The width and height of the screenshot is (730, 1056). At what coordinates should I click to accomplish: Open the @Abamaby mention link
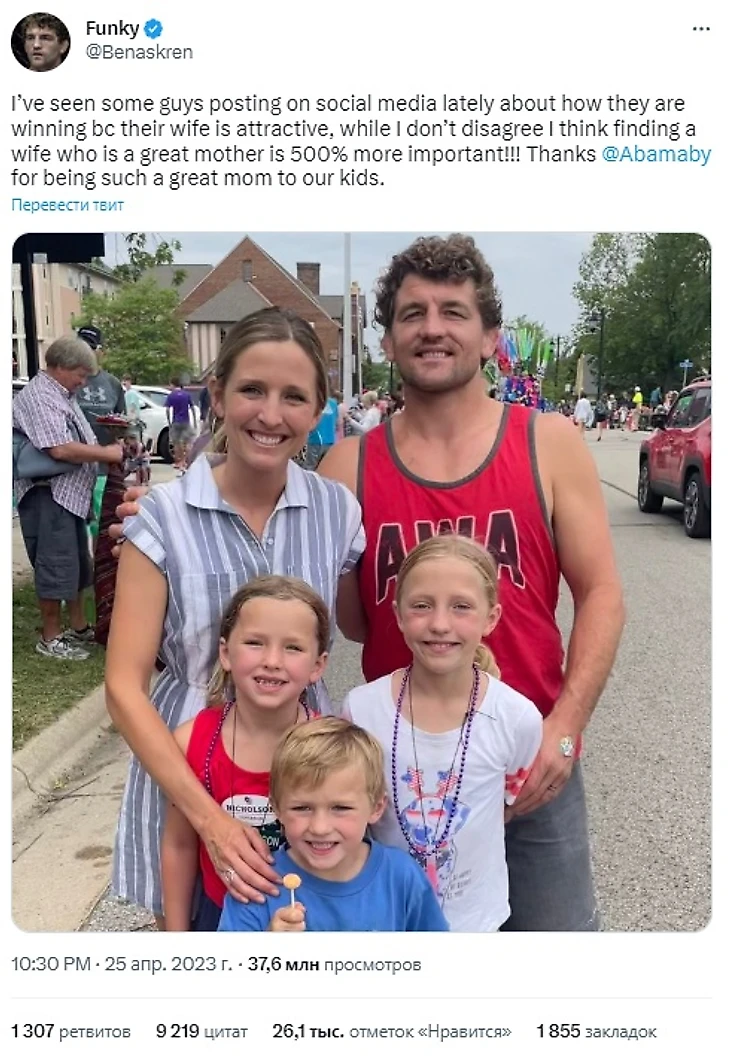tap(656, 154)
